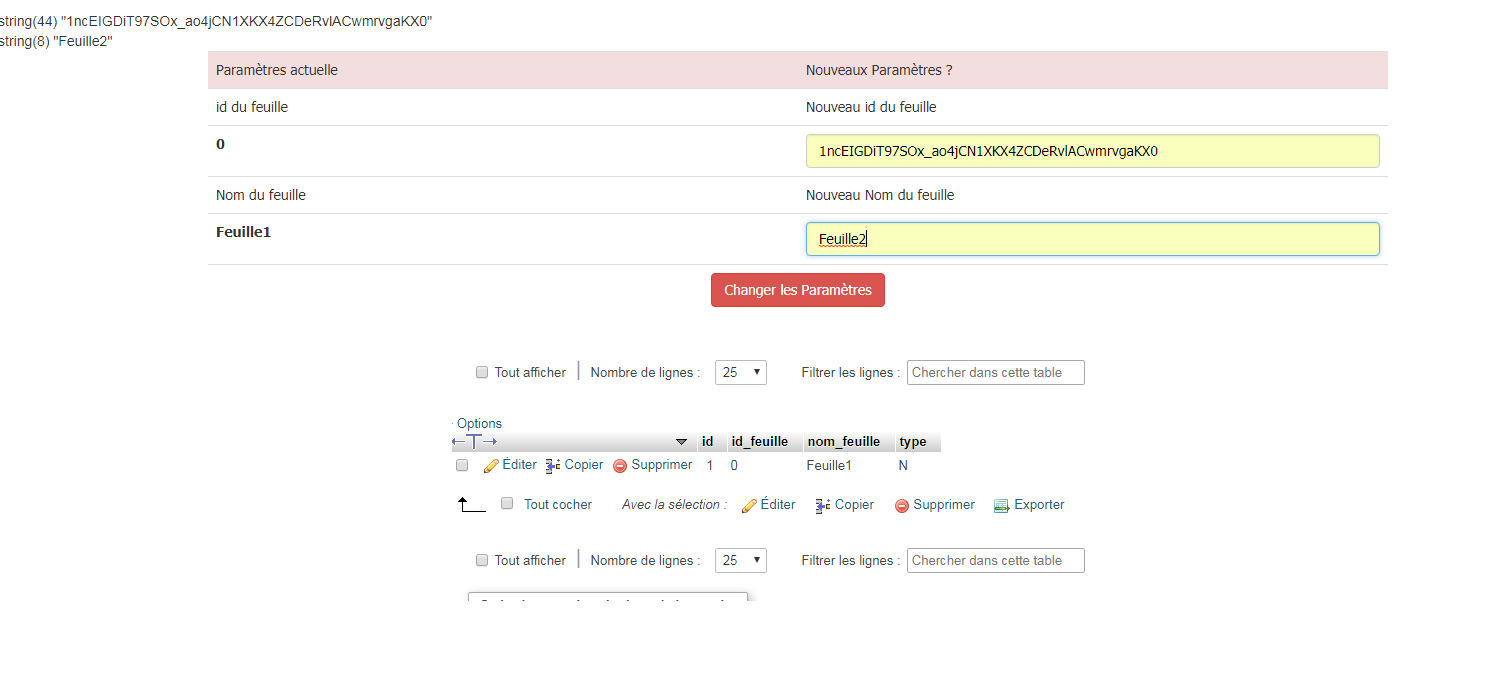
Task: Click the Copier icon in Feuille1 row
Action: pyautogui.click(x=552, y=466)
